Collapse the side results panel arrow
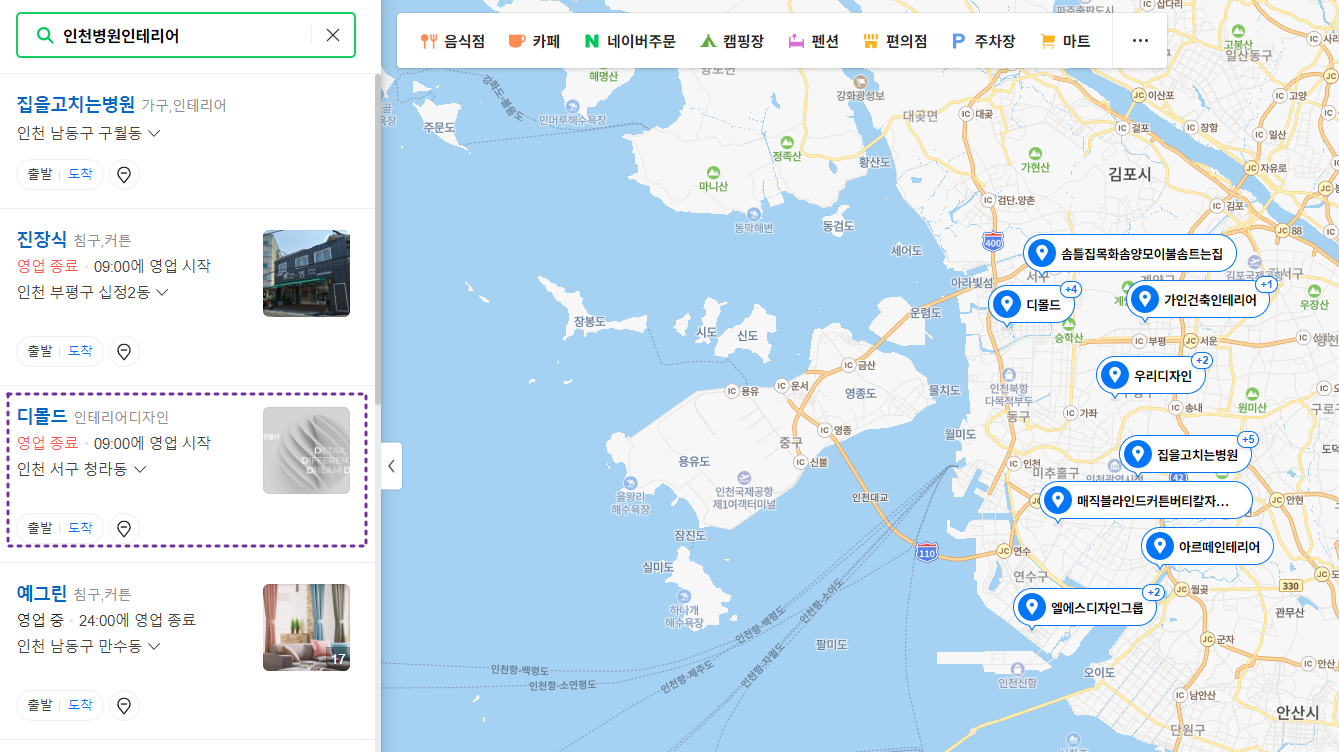The image size is (1339, 752). pos(391,466)
